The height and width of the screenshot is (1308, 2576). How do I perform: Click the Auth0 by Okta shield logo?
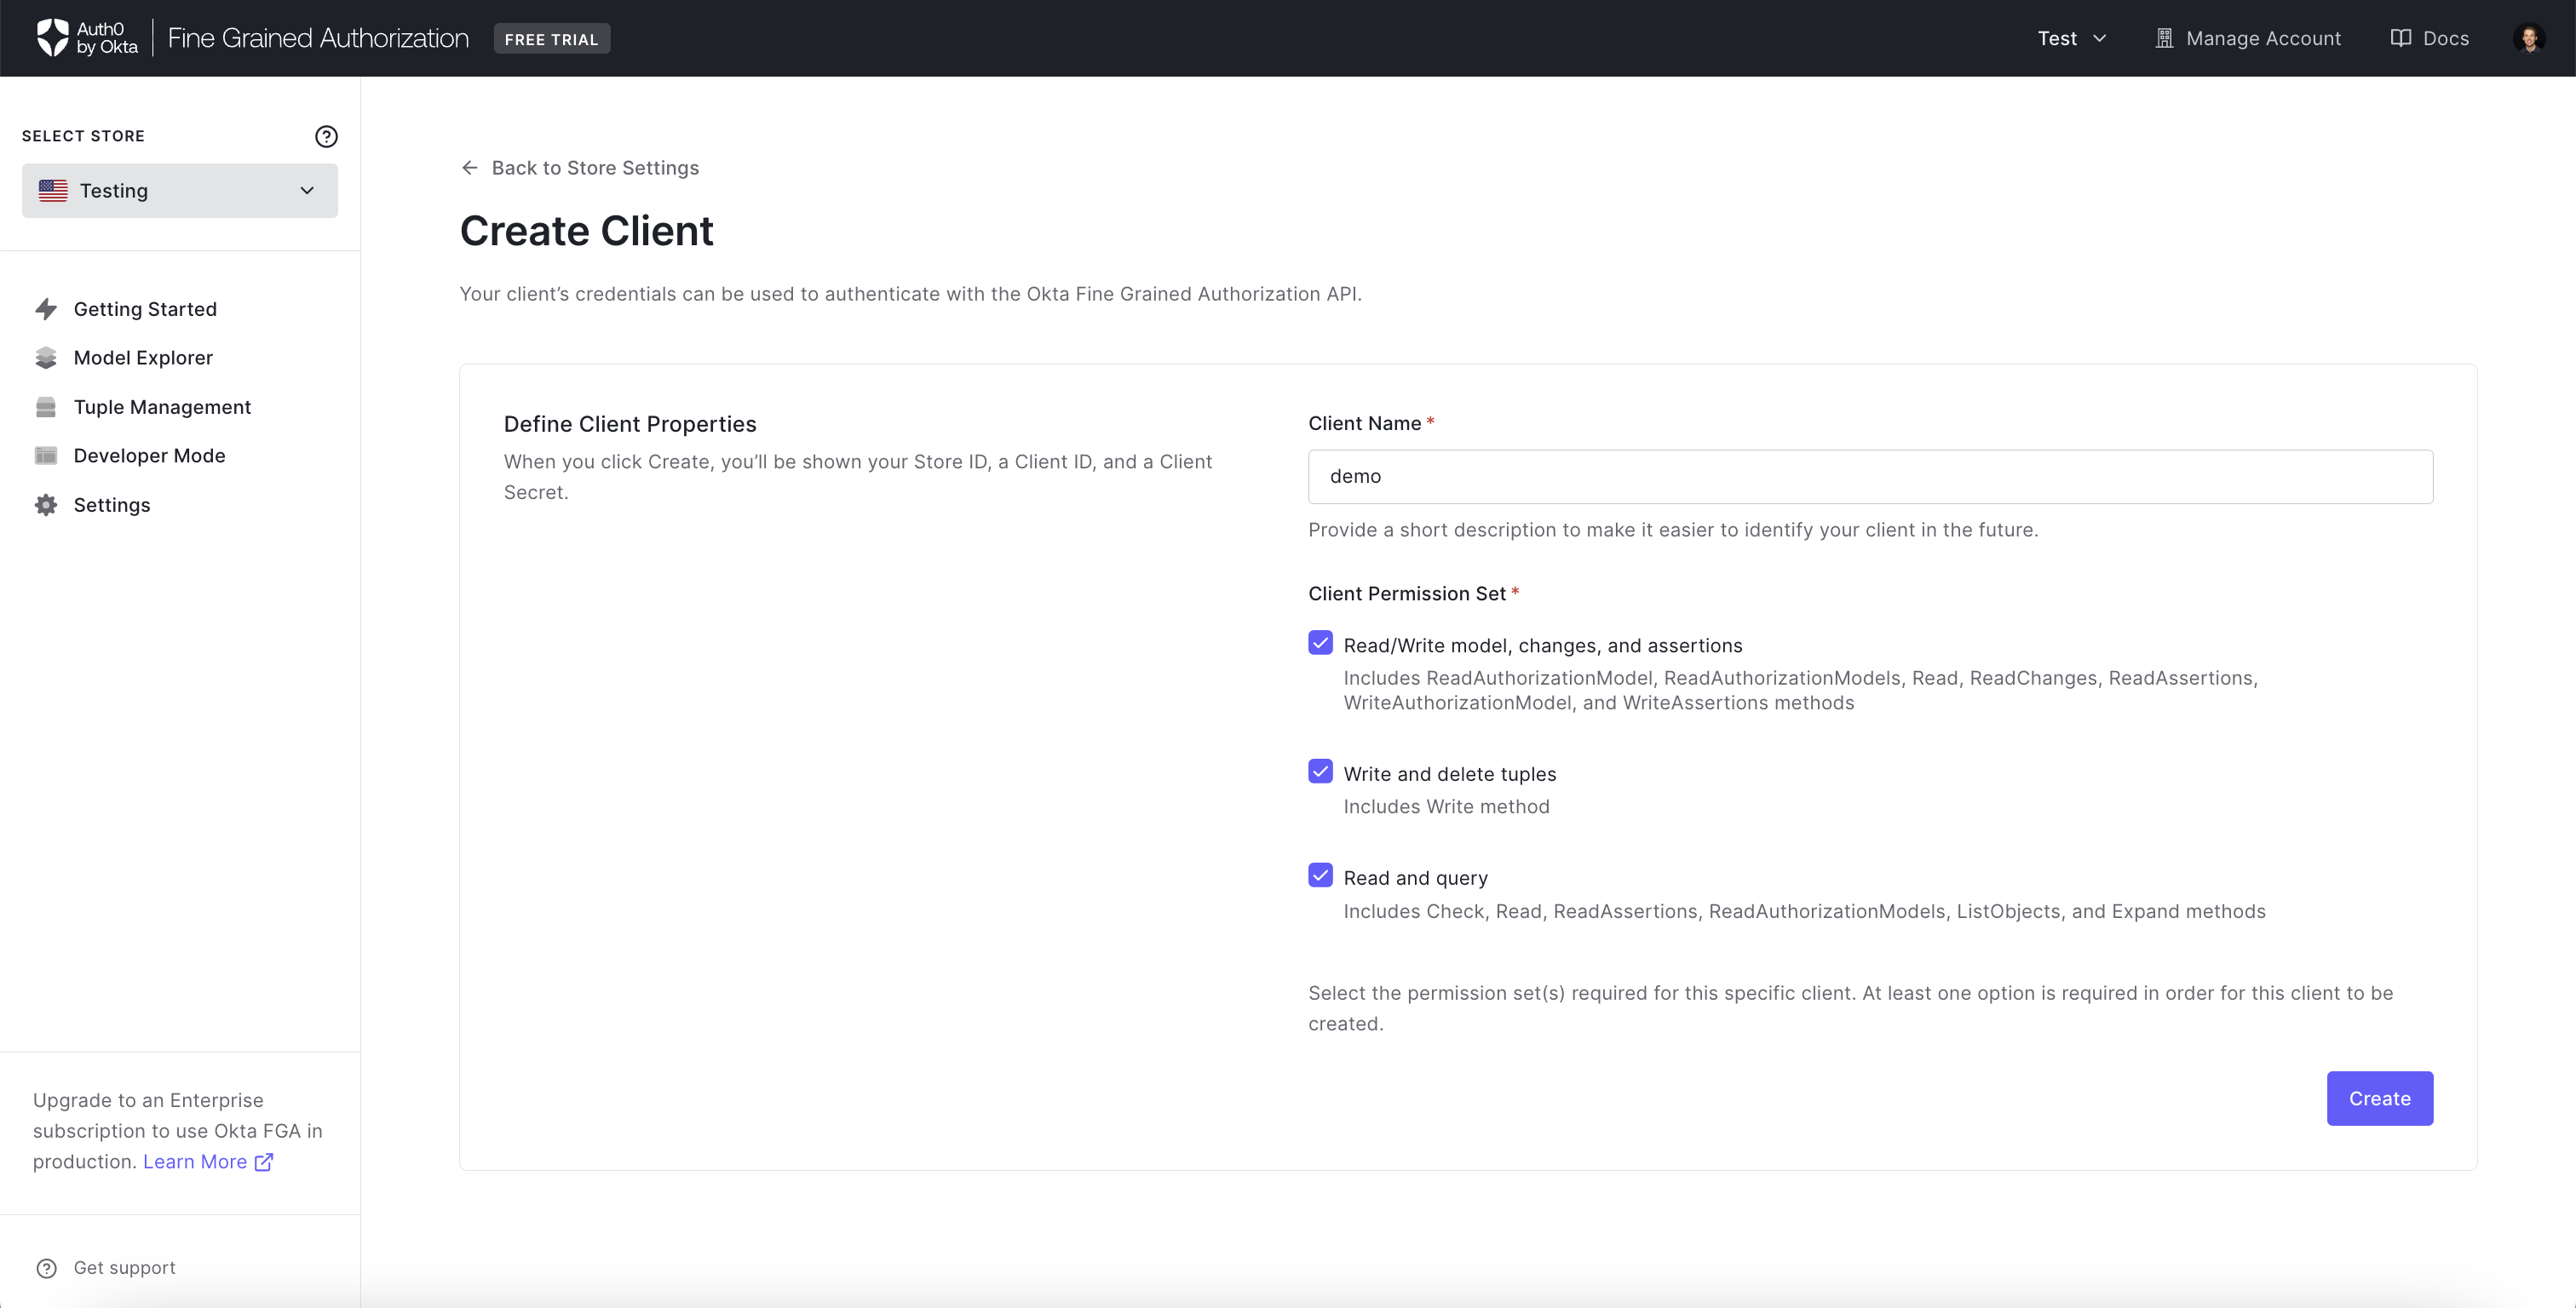point(52,38)
